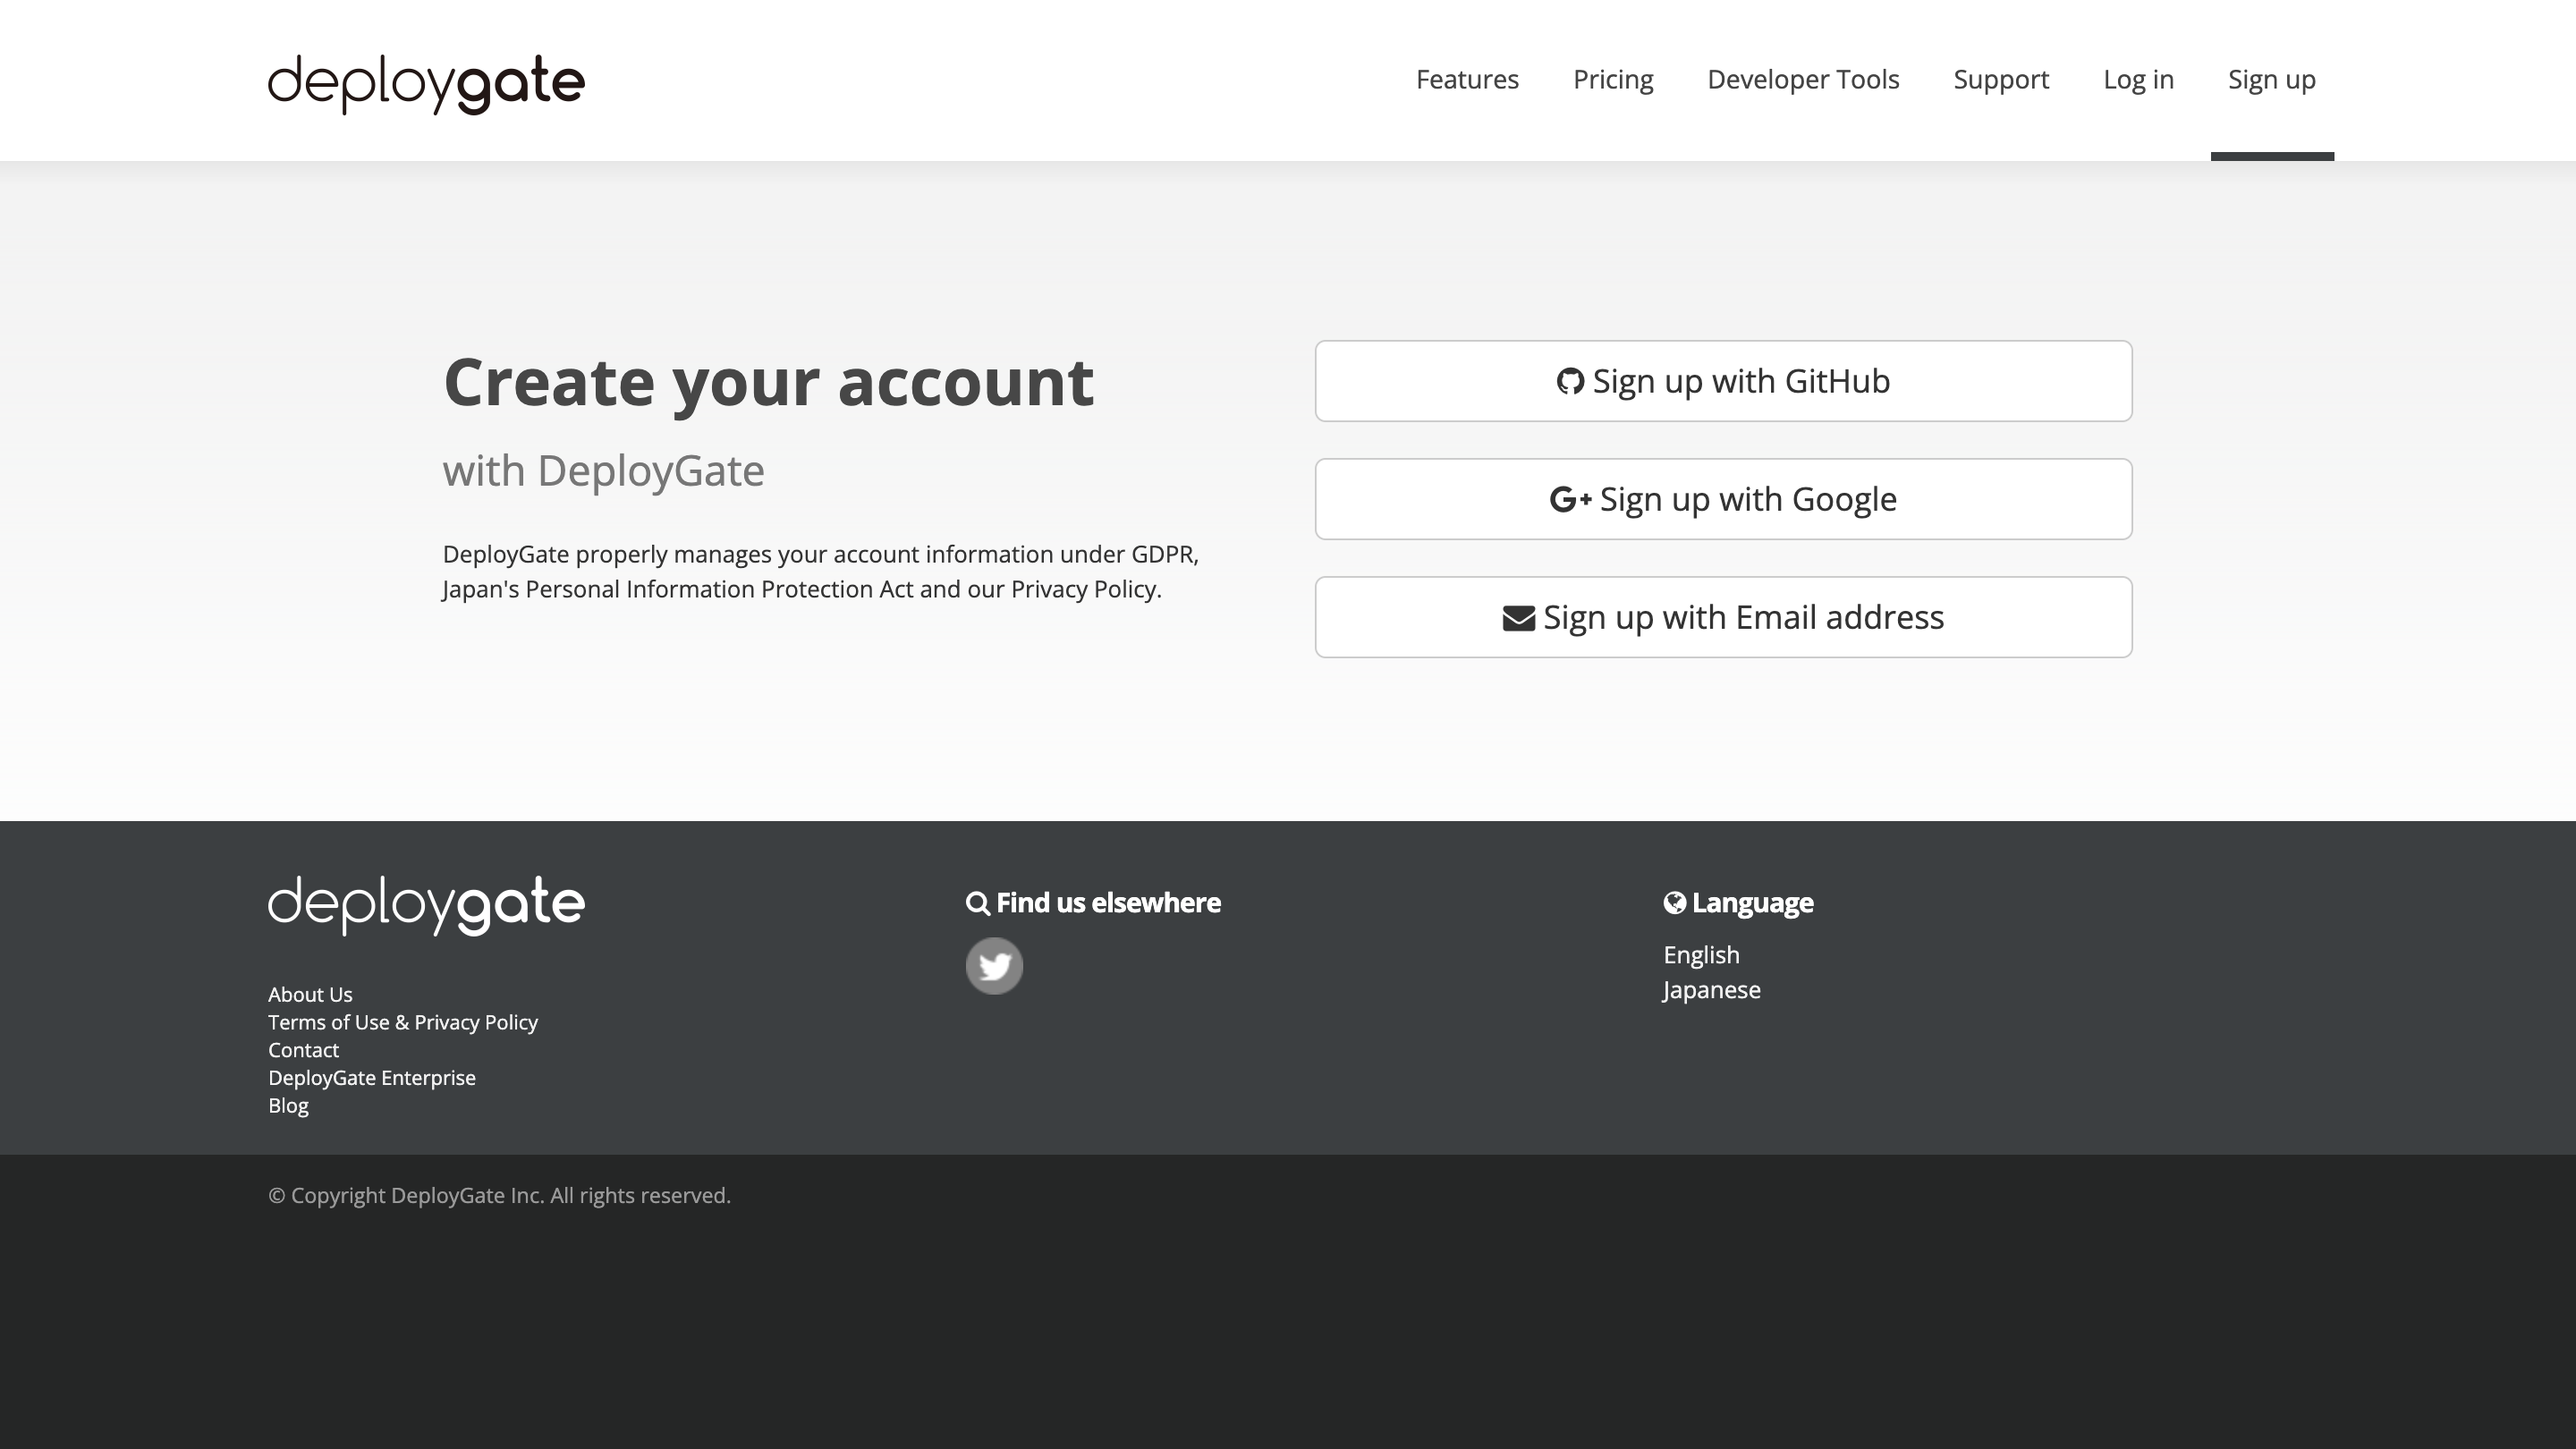Navigate to Developer Tools
This screenshot has height=1449, width=2576.
(1803, 79)
